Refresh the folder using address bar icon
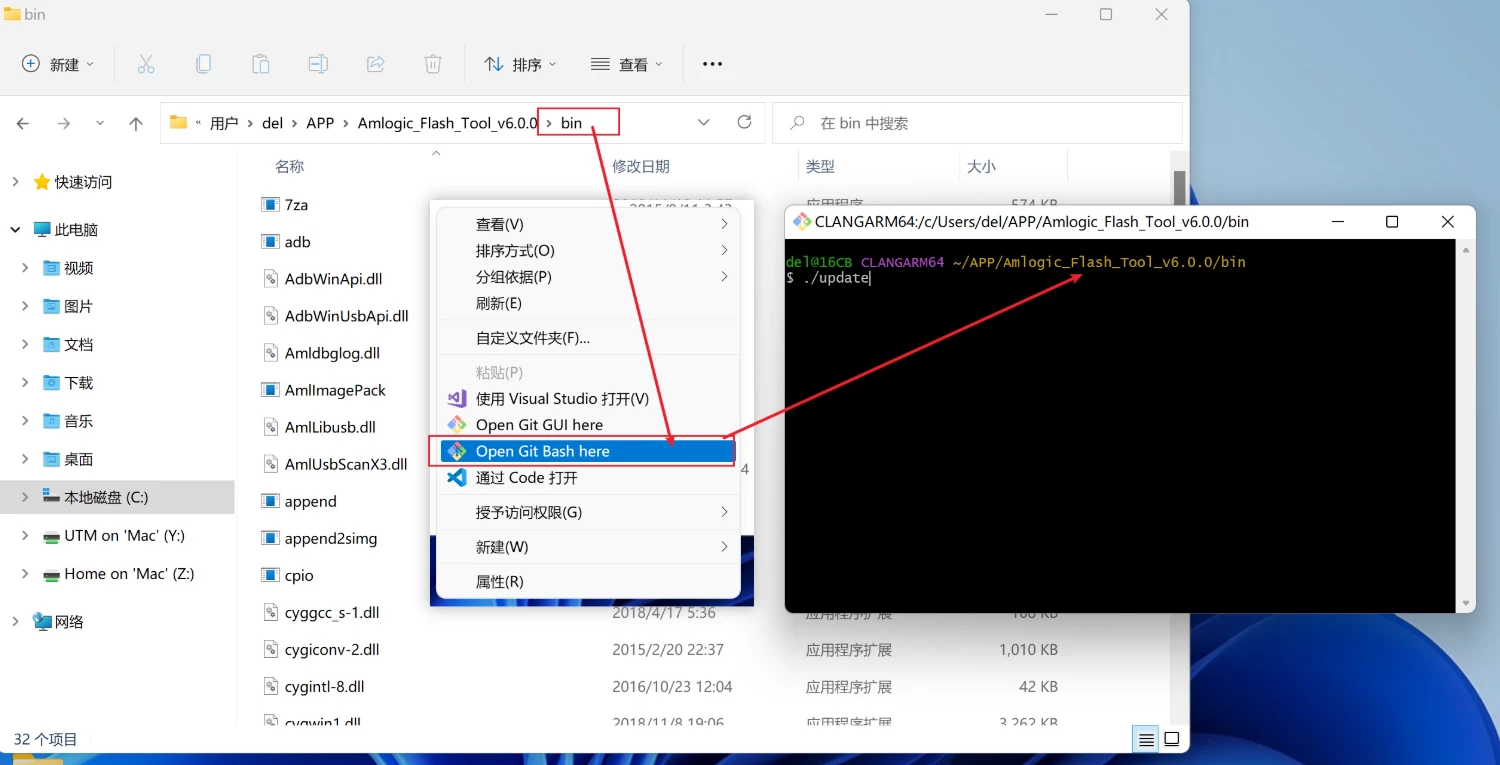This screenshot has height=765, width=1500. click(744, 122)
